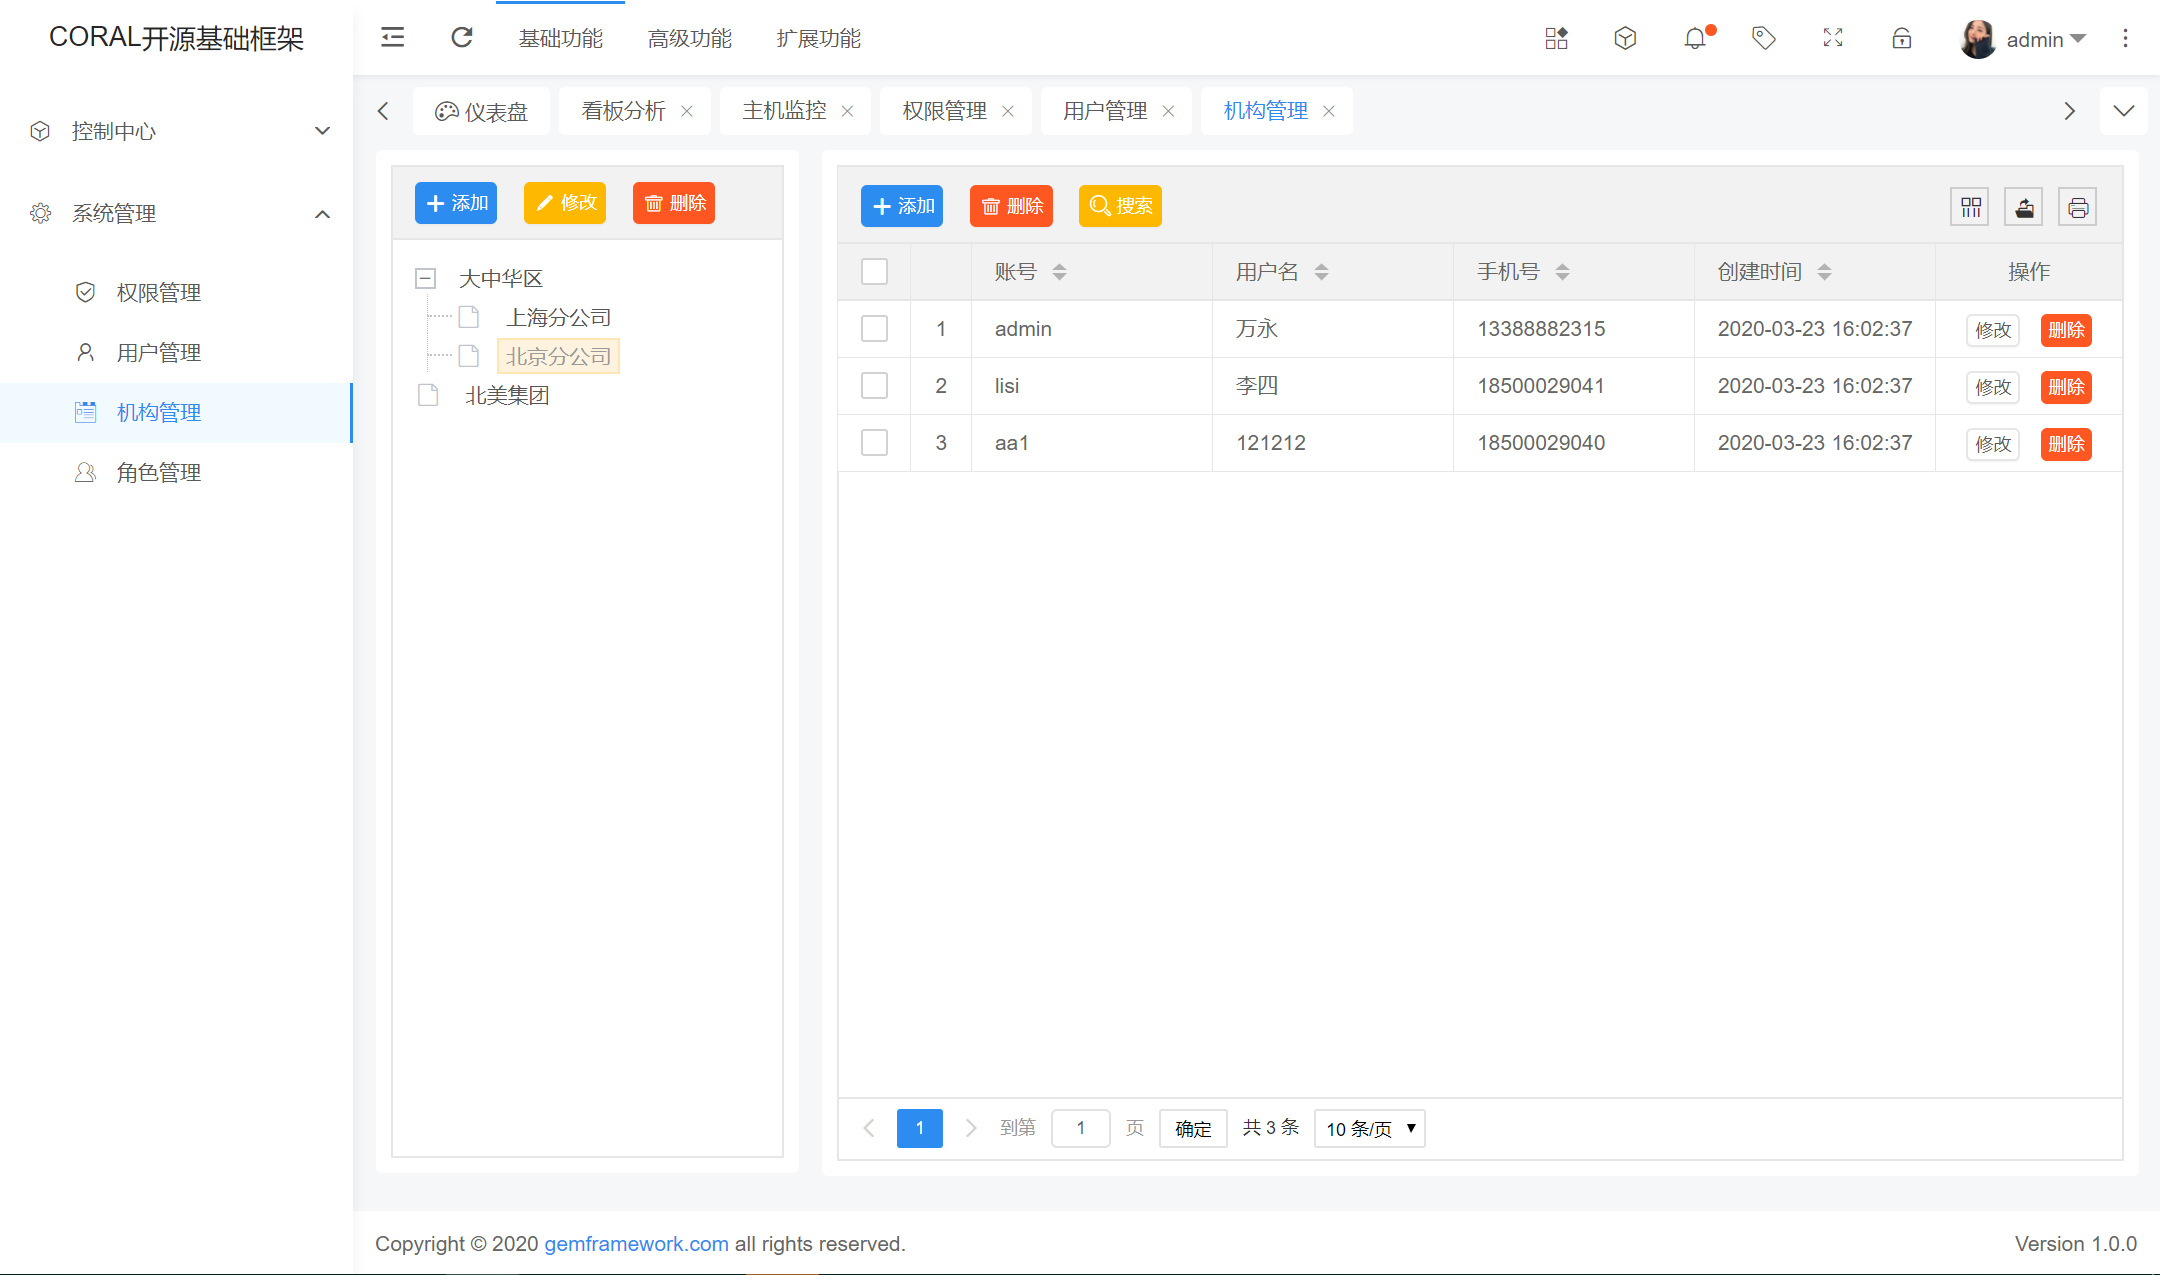Go to the previous page arrow
2160x1275 pixels.
(869, 1128)
